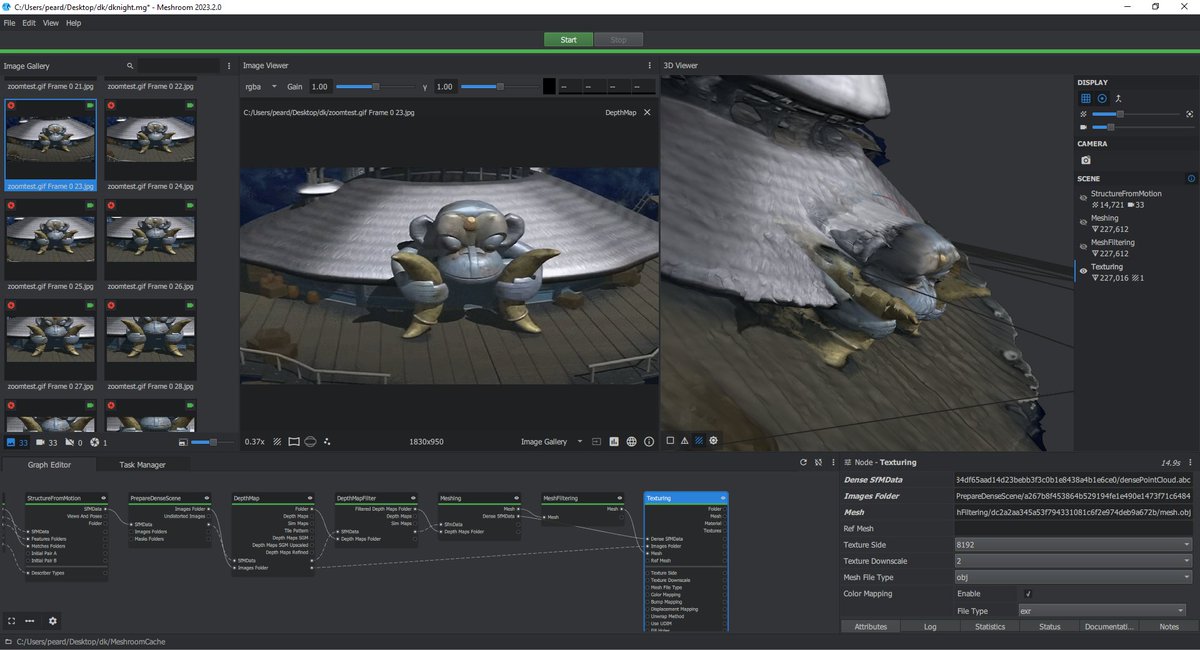
Task: Toggle the image statistics chart icon
Action: point(614,441)
